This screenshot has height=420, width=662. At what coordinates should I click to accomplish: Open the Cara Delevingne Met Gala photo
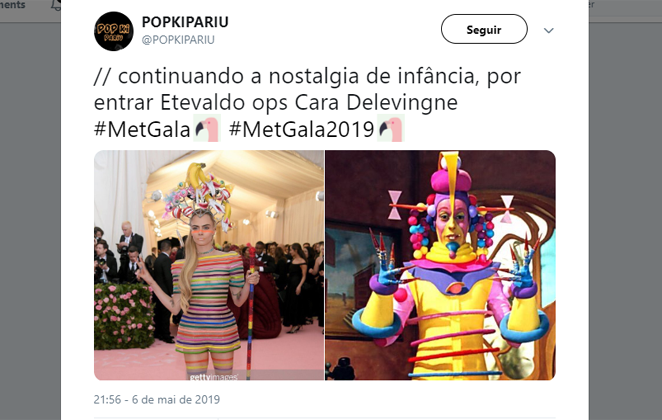(x=209, y=265)
